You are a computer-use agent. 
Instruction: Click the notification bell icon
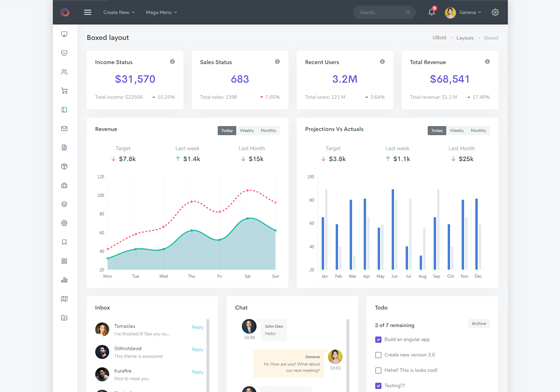(432, 12)
